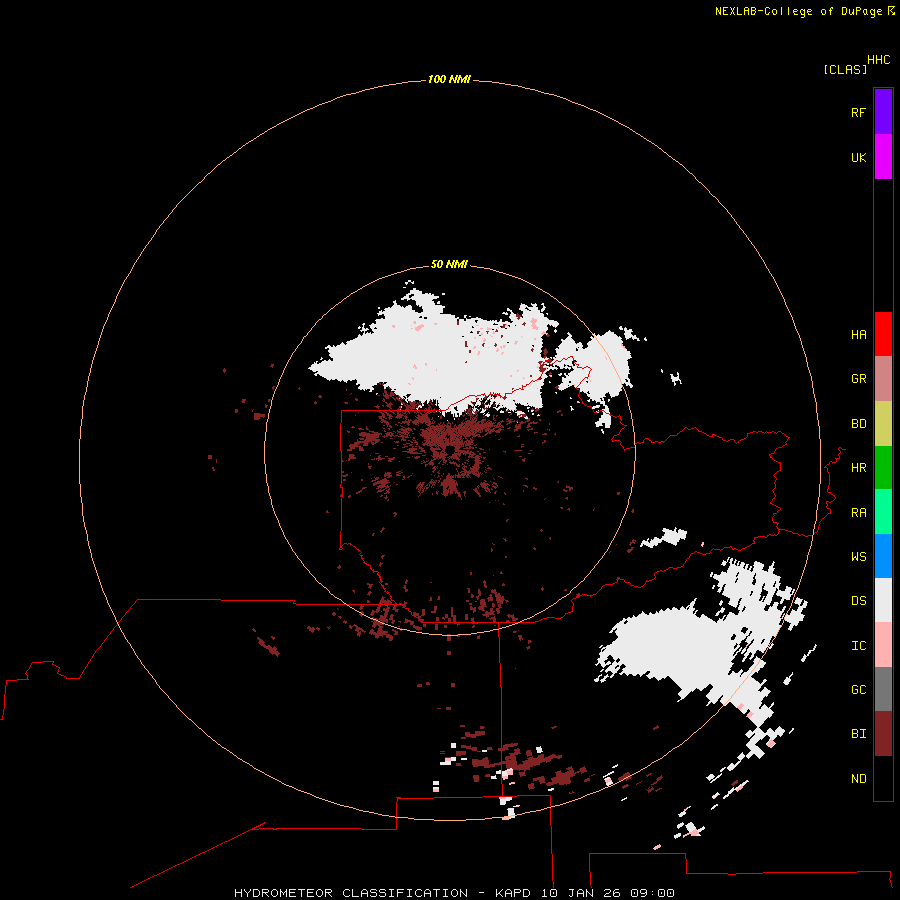
Task: Click the light green RA swatch
Action: pyautogui.click(x=883, y=512)
